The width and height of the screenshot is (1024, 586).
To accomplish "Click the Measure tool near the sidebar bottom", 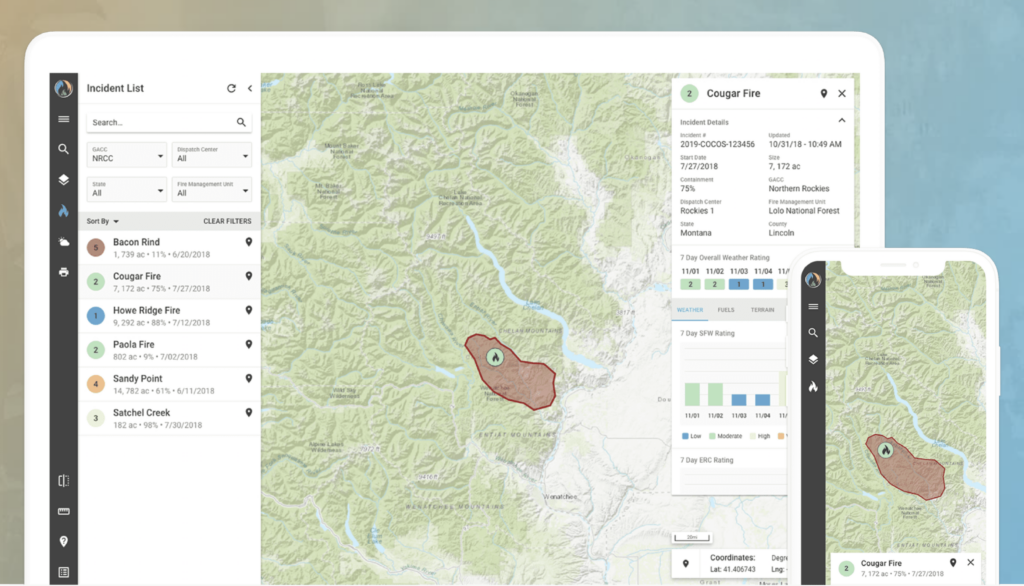I will 63,510.
